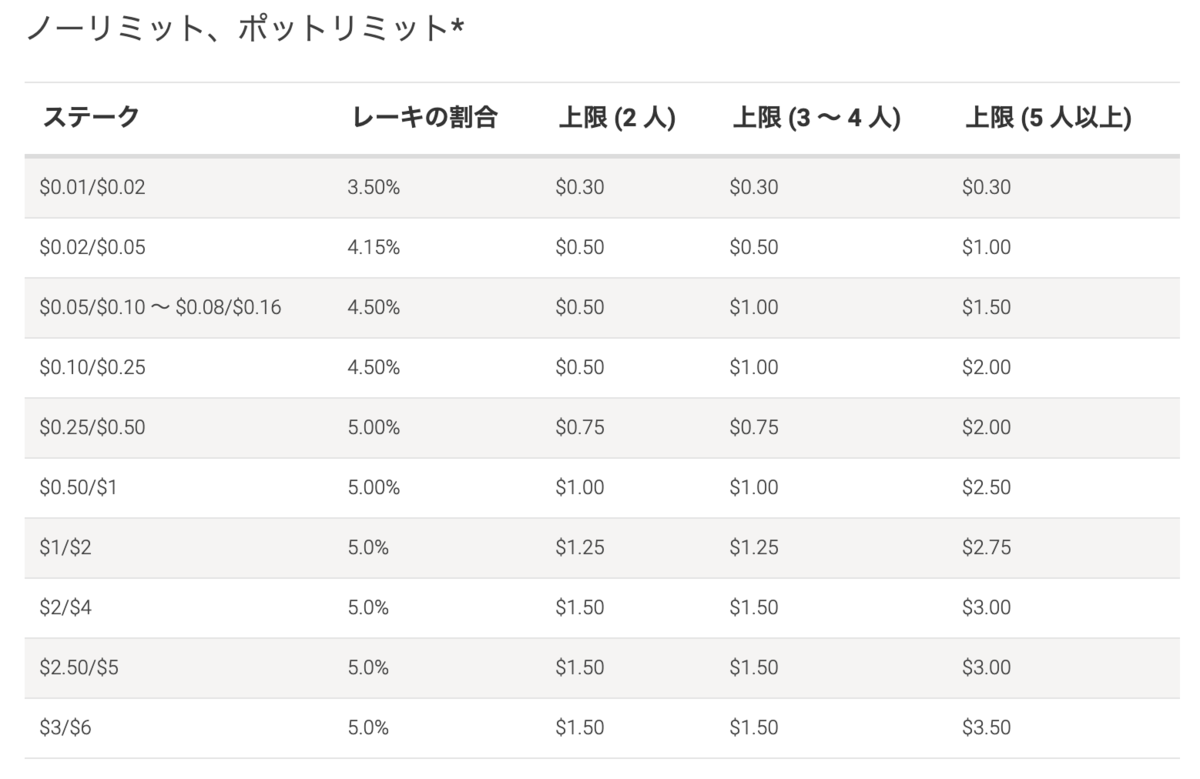Click the $0.50/$1 stake cell

coord(79,487)
